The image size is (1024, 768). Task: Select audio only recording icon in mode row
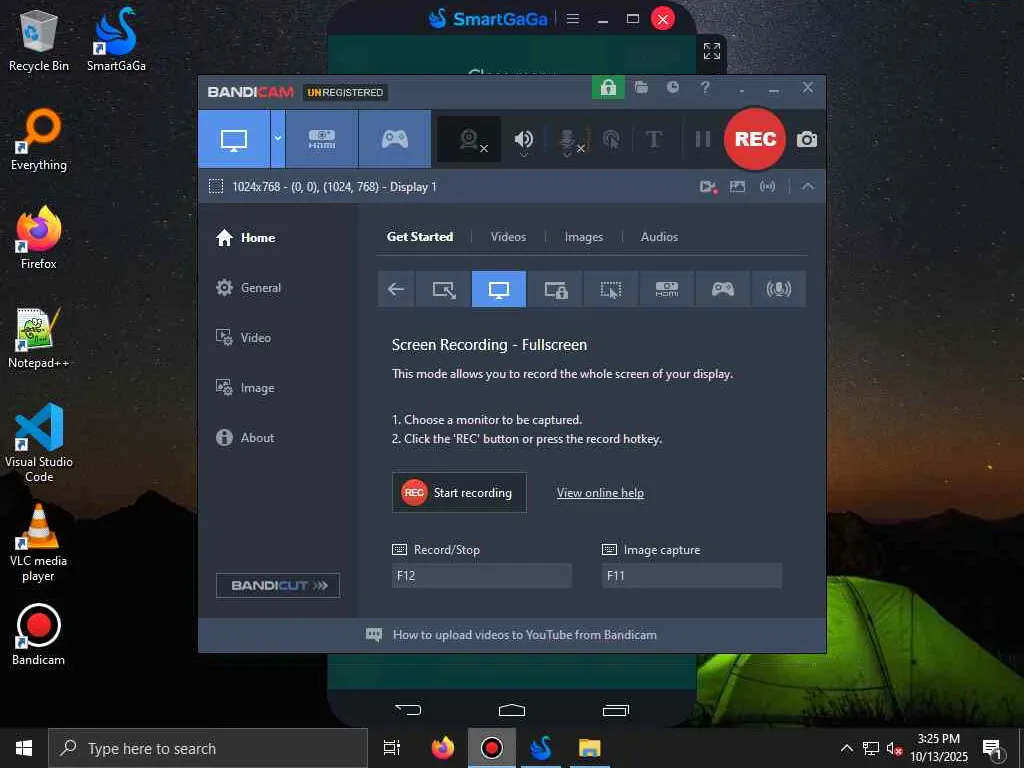pos(778,289)
